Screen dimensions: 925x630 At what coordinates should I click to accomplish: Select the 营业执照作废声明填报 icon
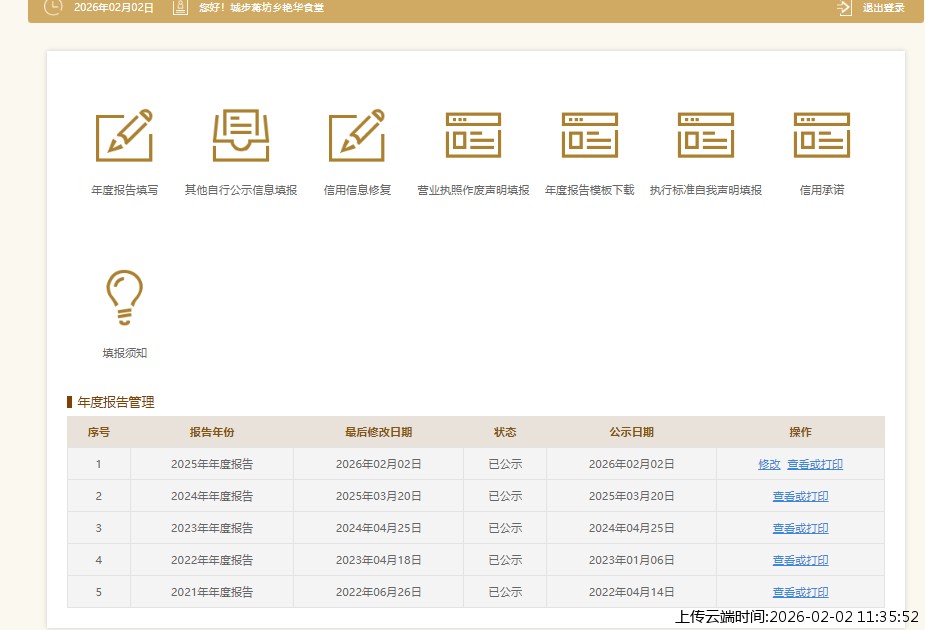pos(473,135)
